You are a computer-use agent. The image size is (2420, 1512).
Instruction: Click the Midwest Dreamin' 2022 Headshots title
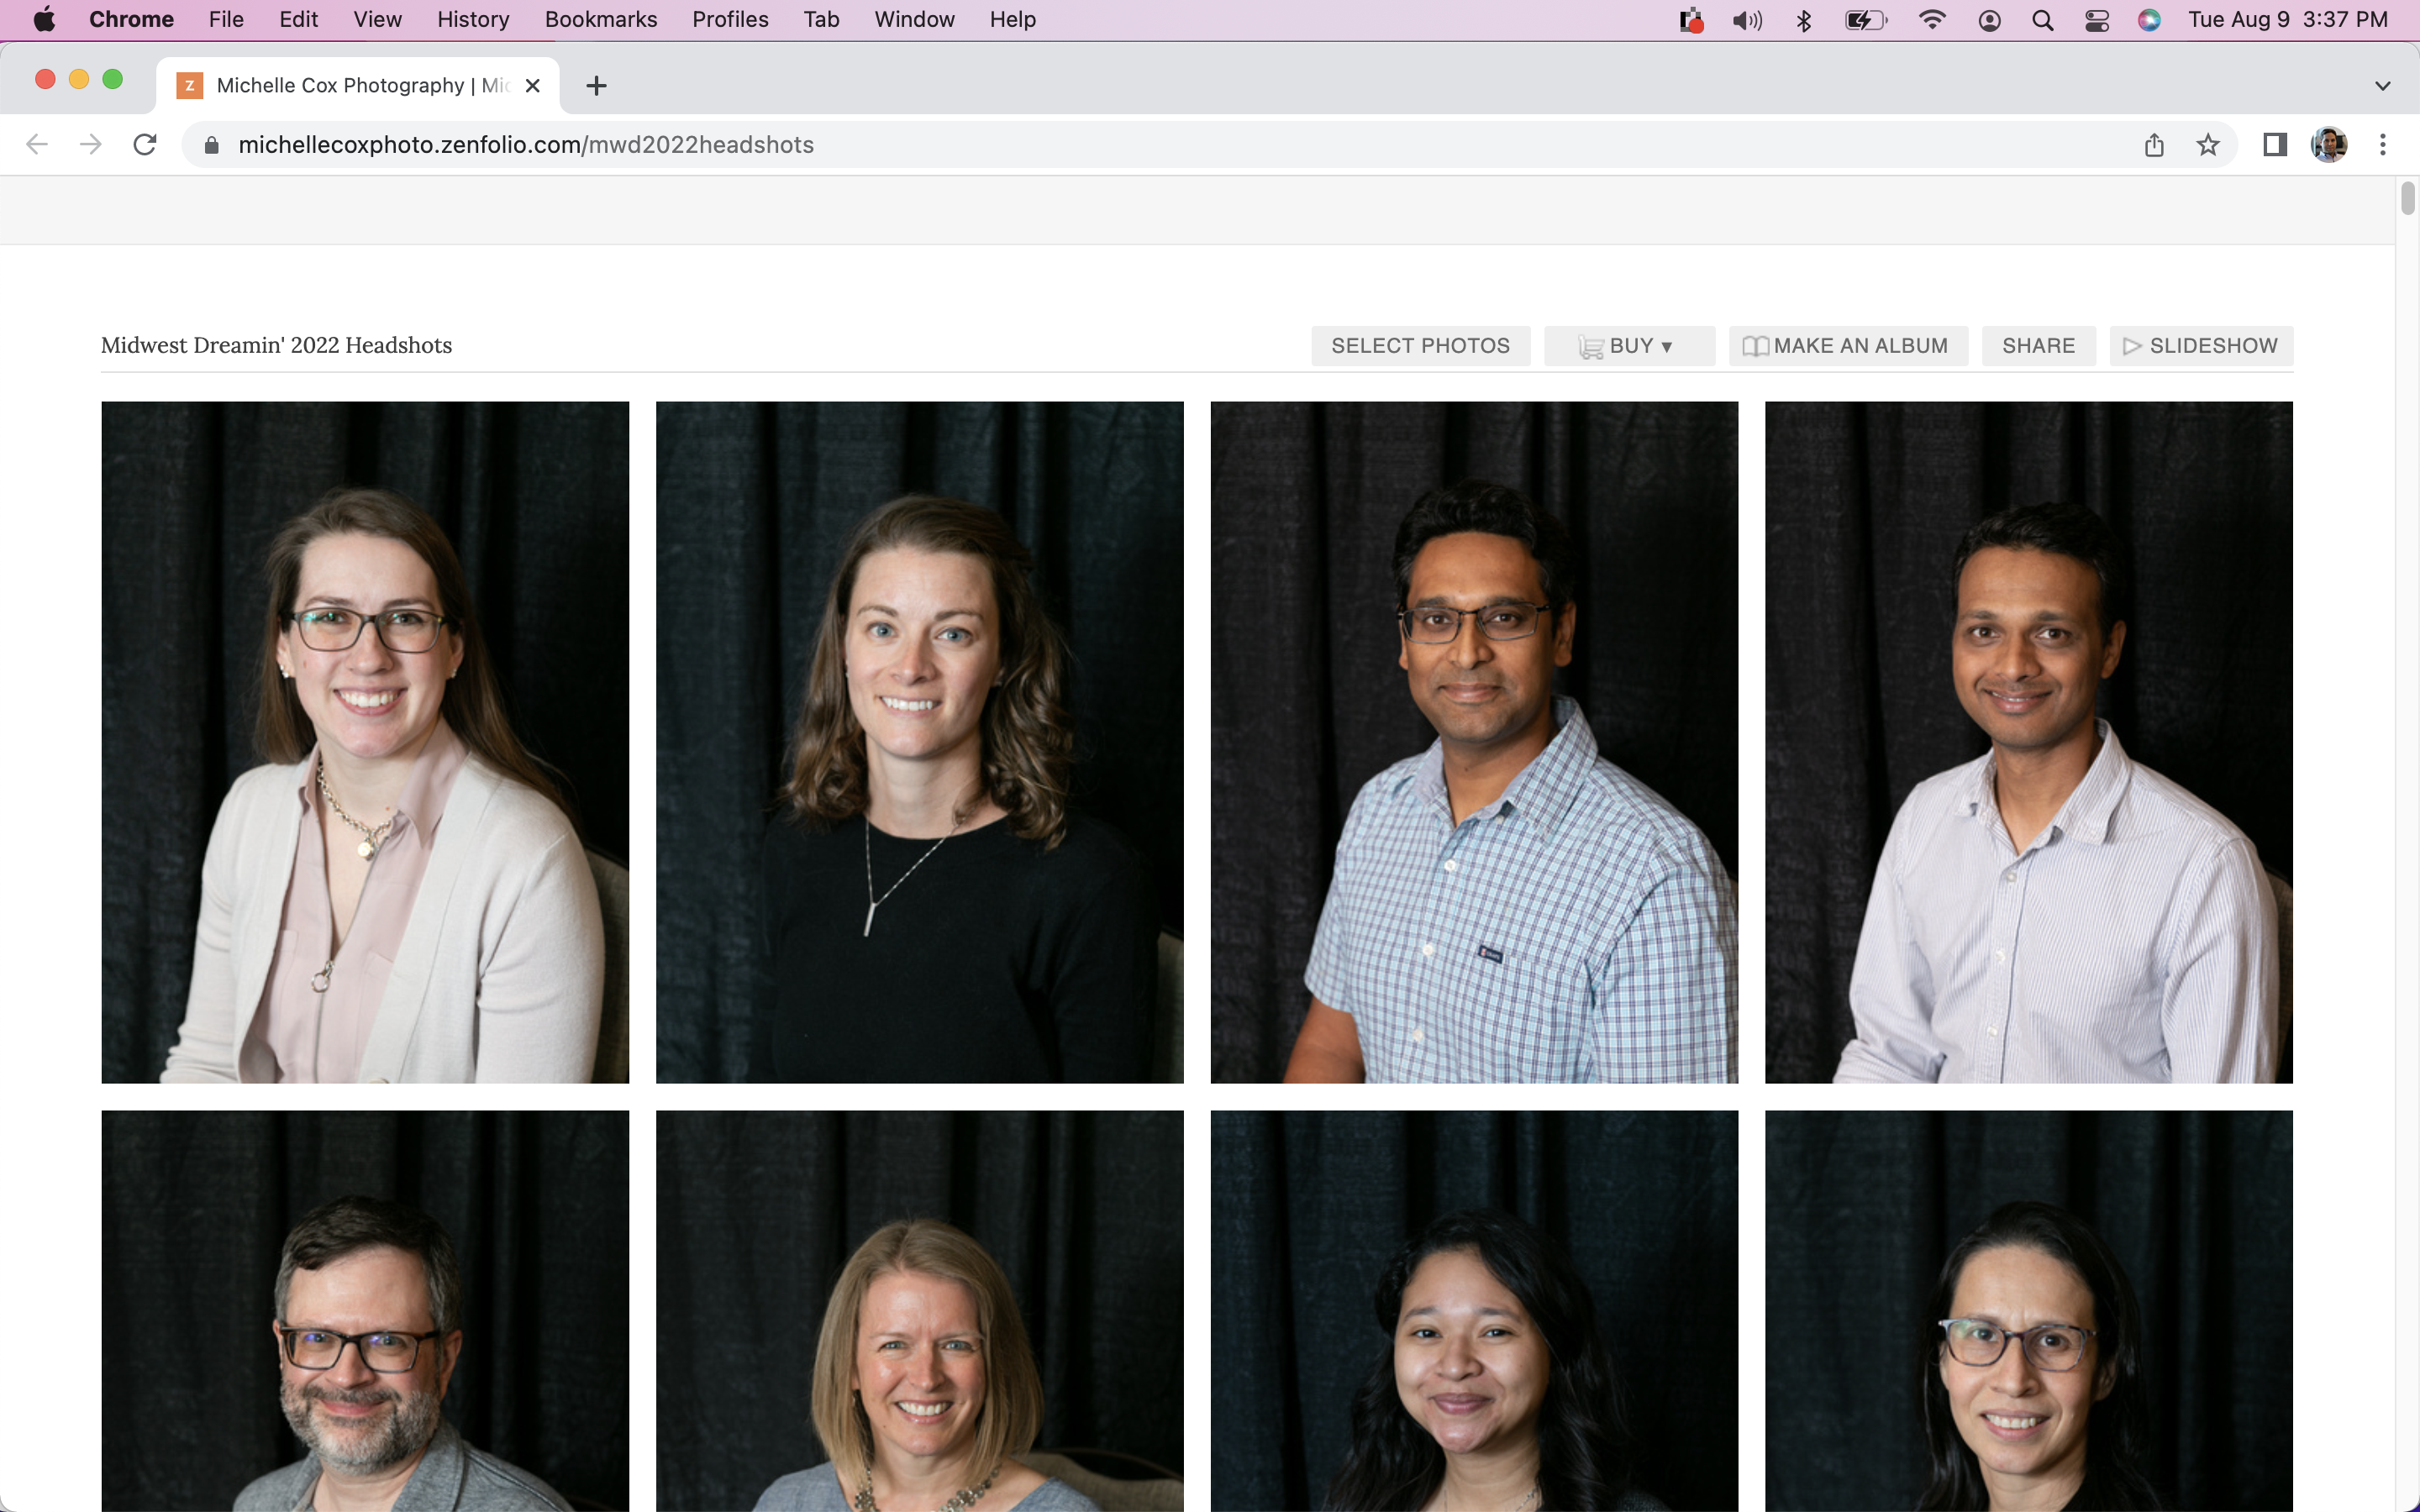point(276,346)
